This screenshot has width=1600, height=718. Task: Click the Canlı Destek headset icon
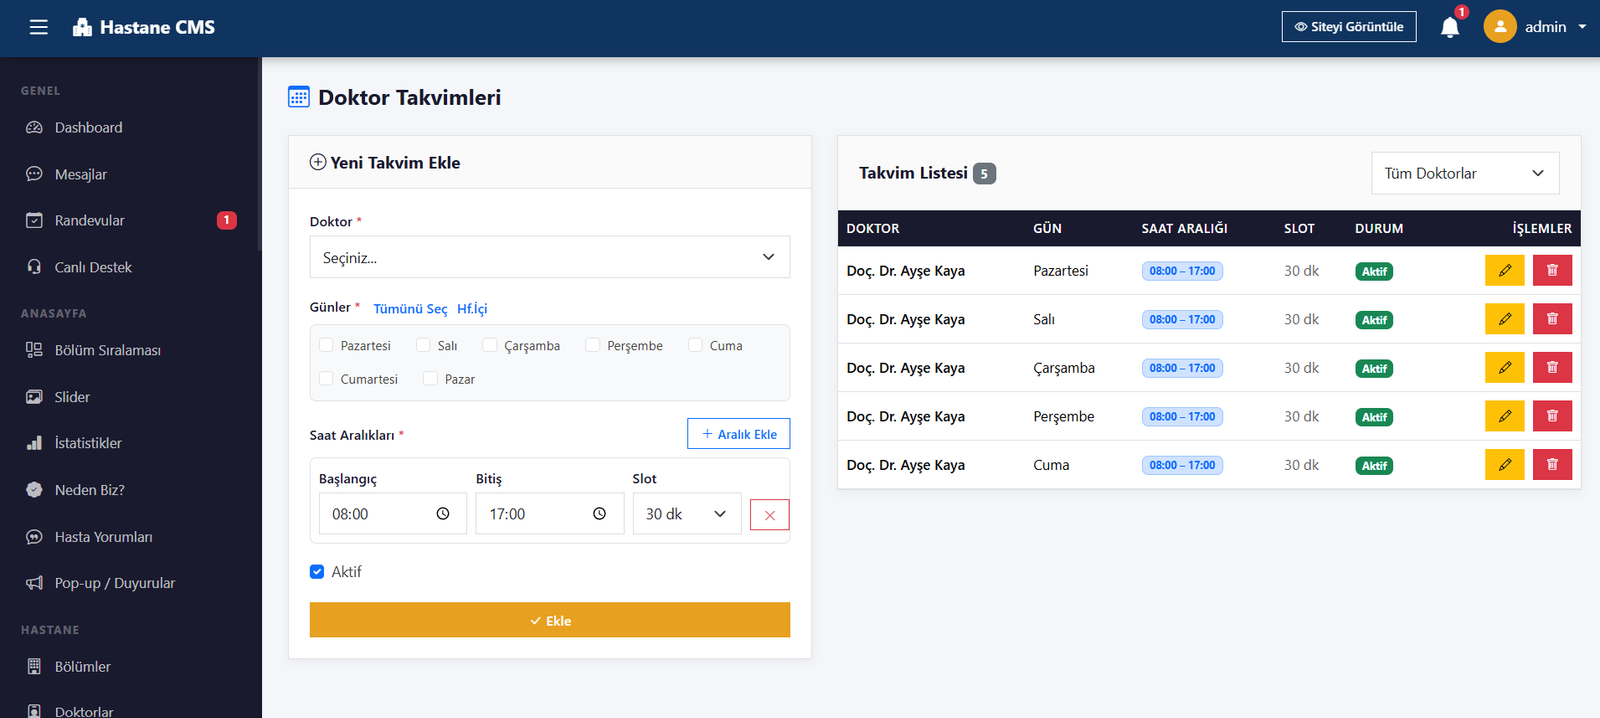[34, 267]
